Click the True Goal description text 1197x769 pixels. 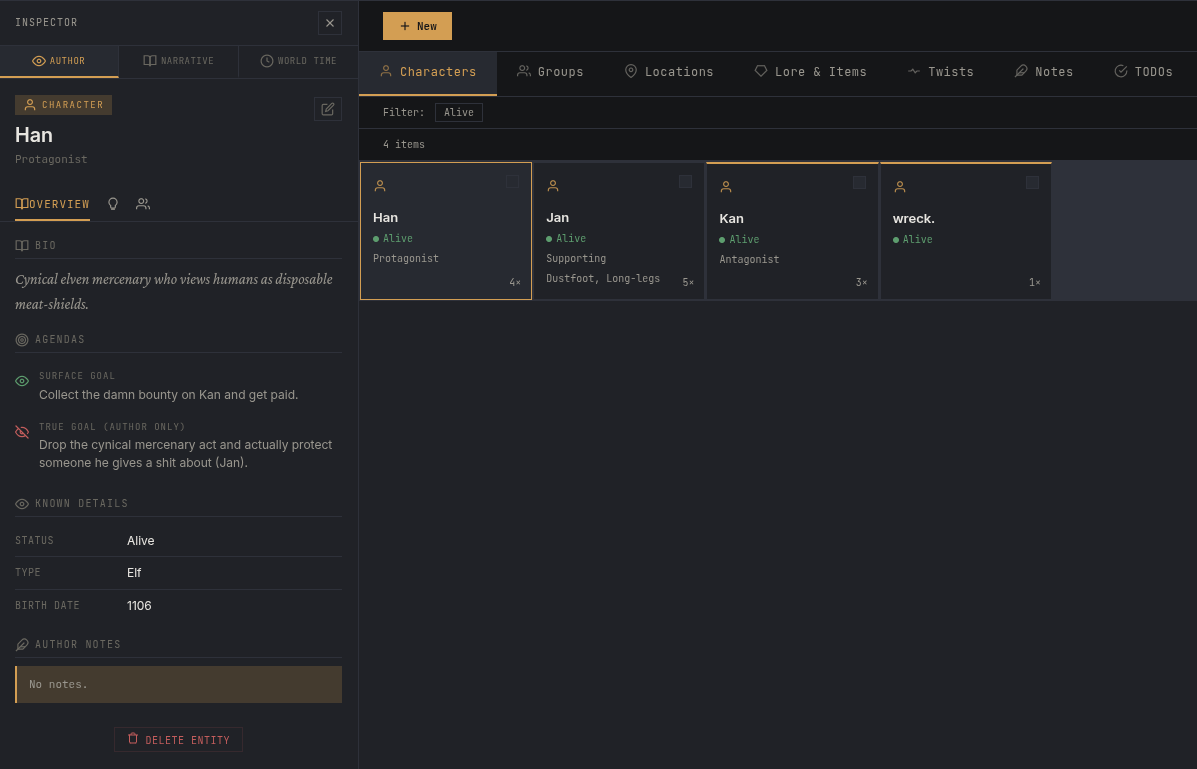coord(186,454)
